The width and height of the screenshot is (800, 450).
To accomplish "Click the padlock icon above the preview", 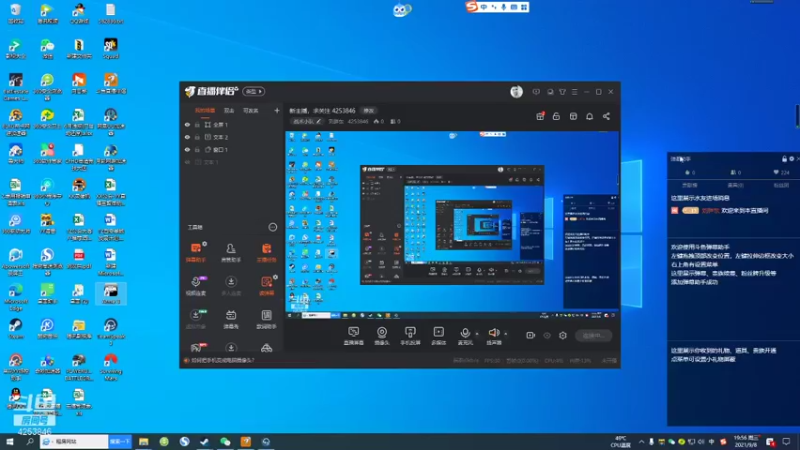I will coord(556,116).
